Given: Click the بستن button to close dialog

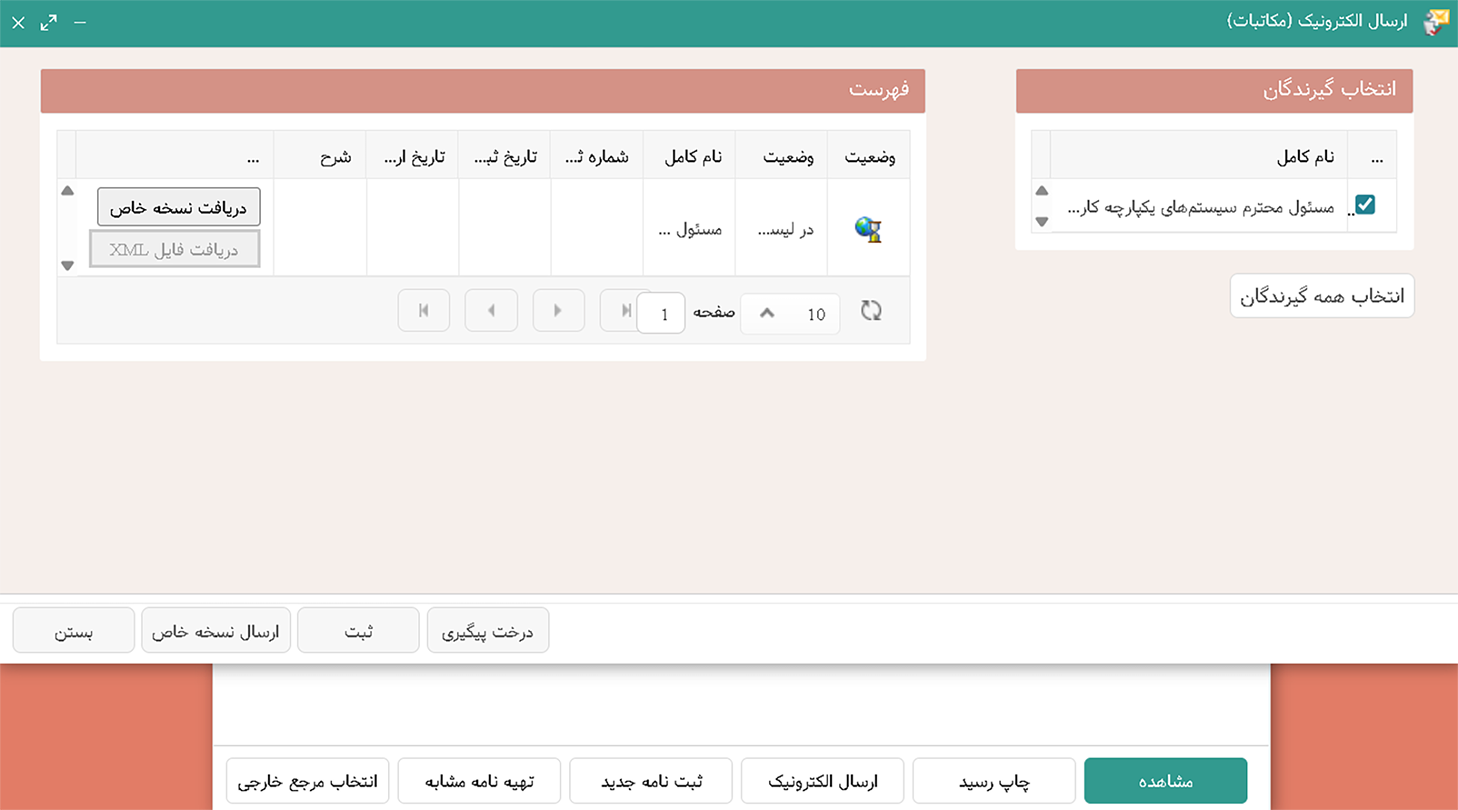Looking at the screenshot, I should [74, 631].
